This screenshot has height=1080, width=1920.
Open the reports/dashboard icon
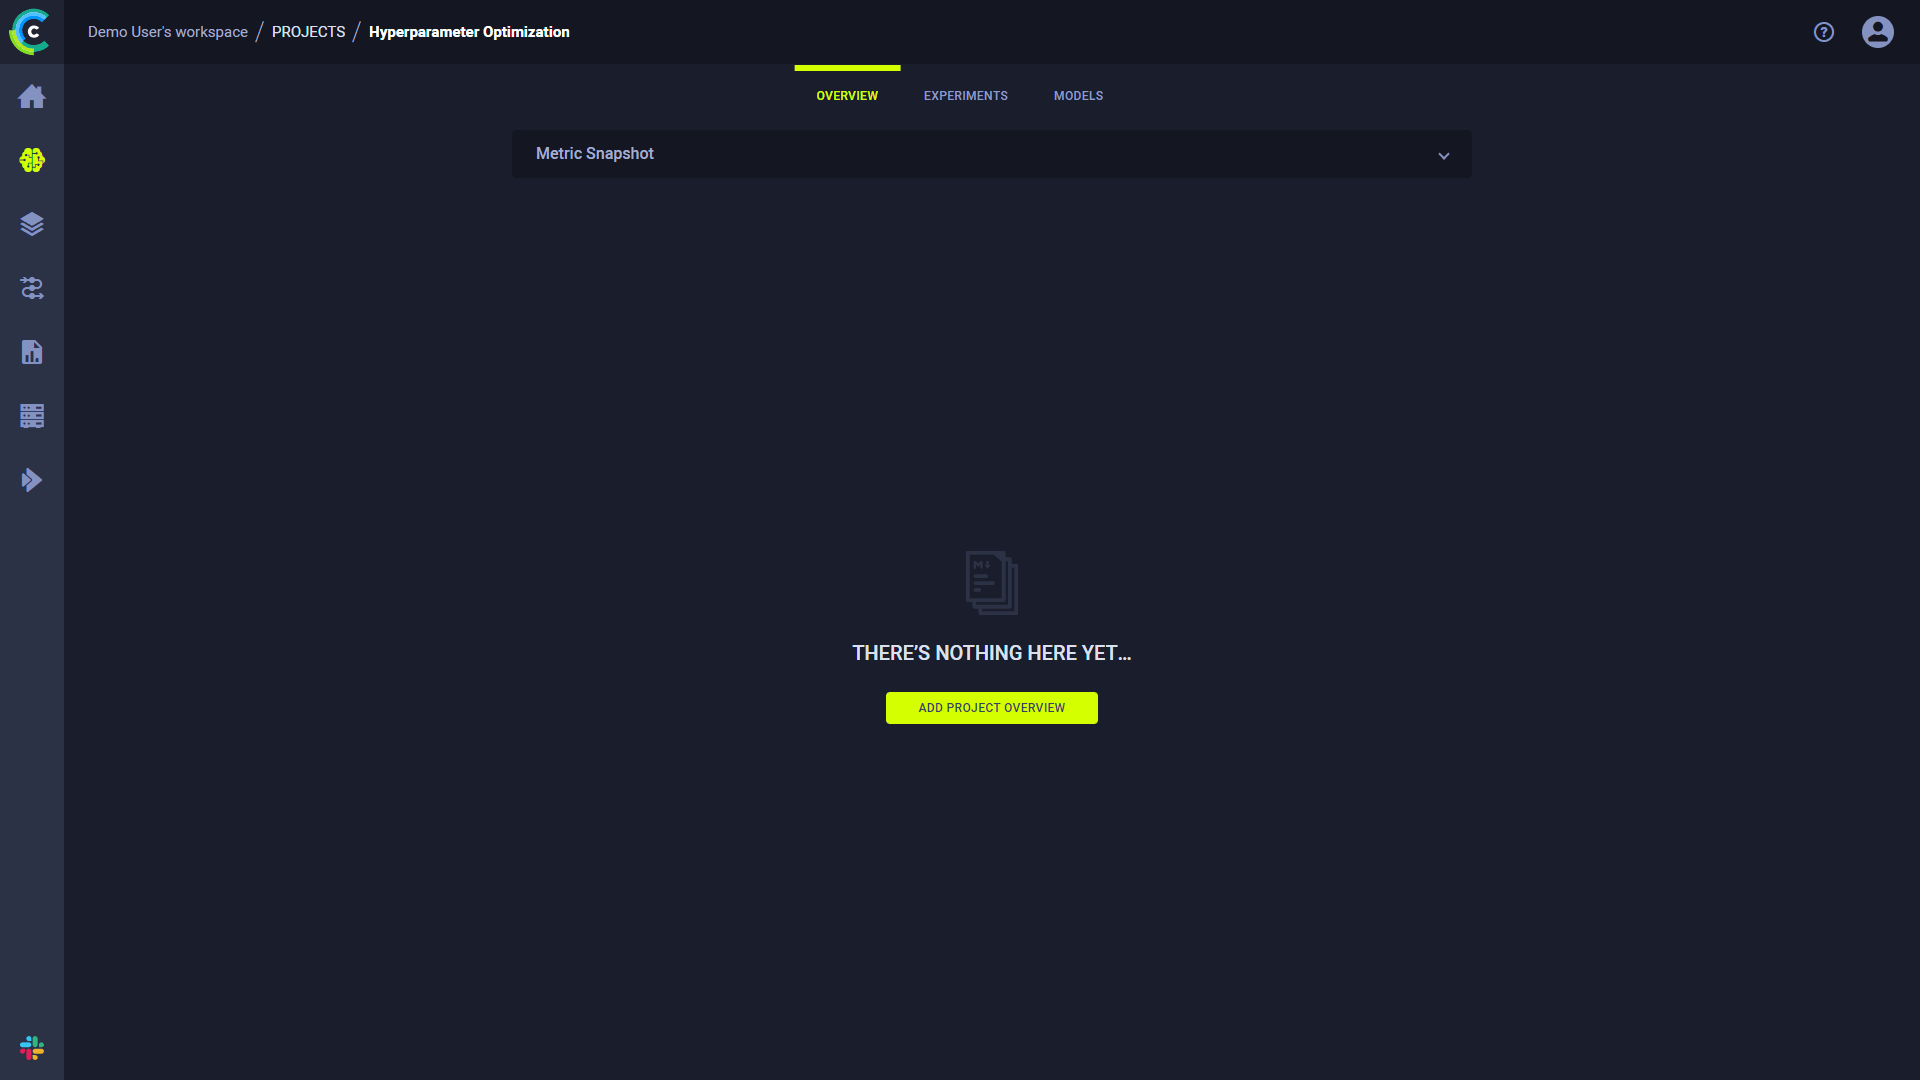click(32, 352)
